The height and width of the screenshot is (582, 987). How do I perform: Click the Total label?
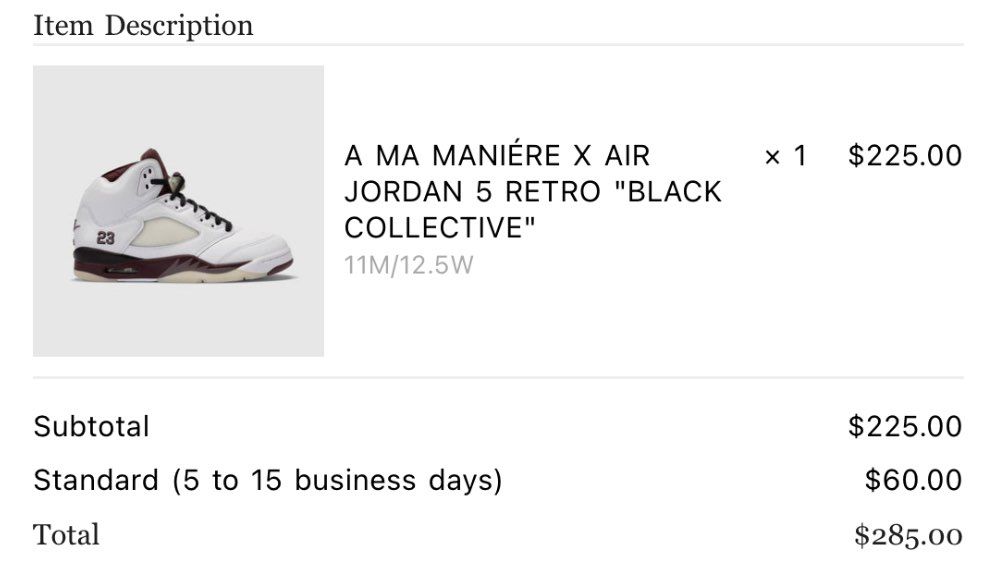[x=66, y=535]
